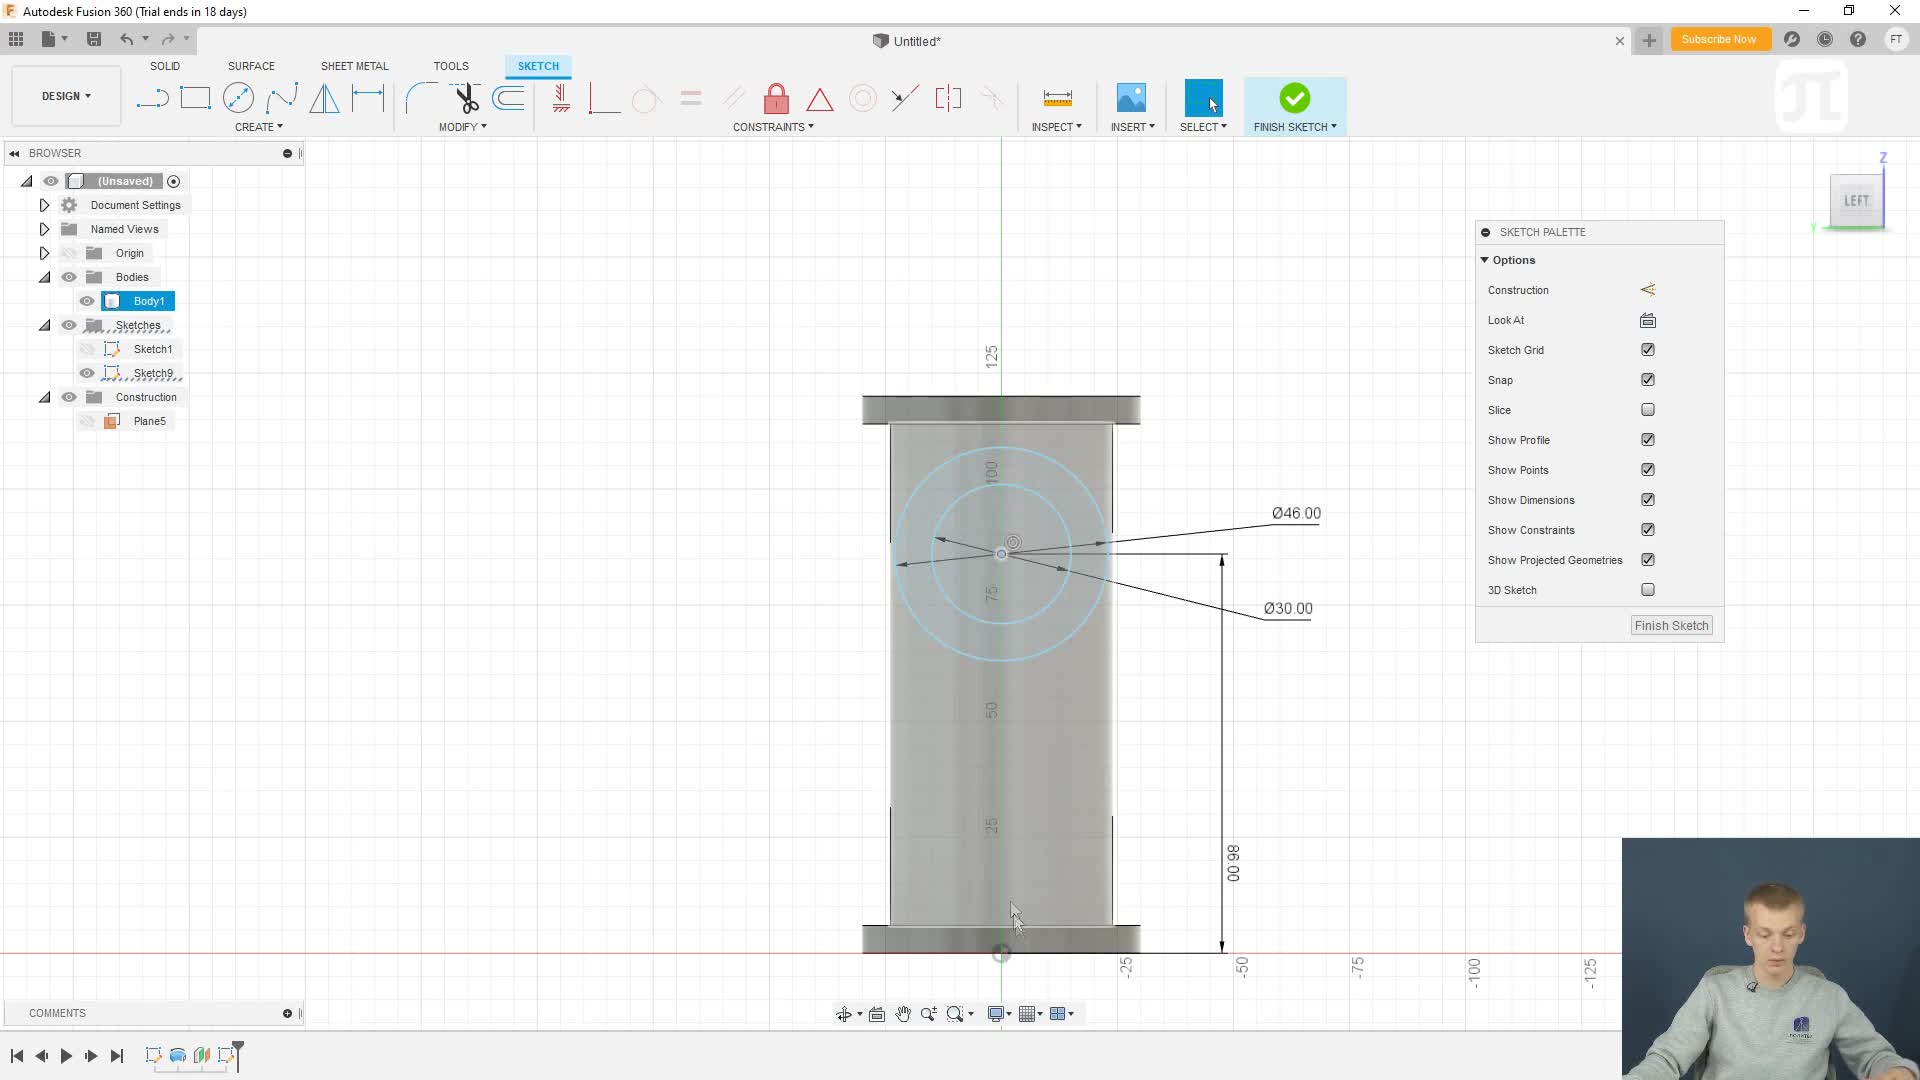Click the Measure inspect icon
Screen dimensions: 1920x1080
(1057, 98)
